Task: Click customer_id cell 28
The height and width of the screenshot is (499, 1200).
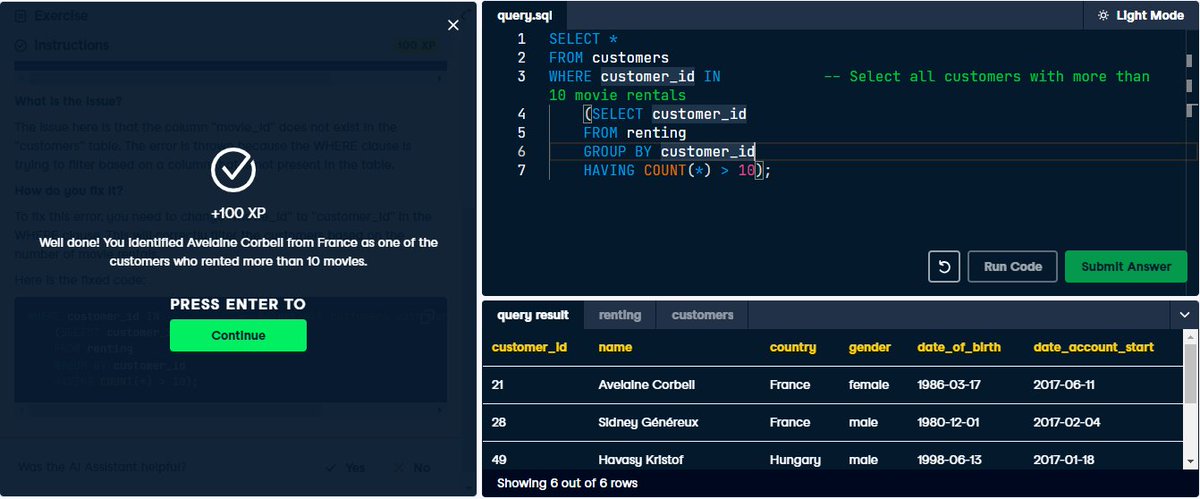Action: (499, 422)
